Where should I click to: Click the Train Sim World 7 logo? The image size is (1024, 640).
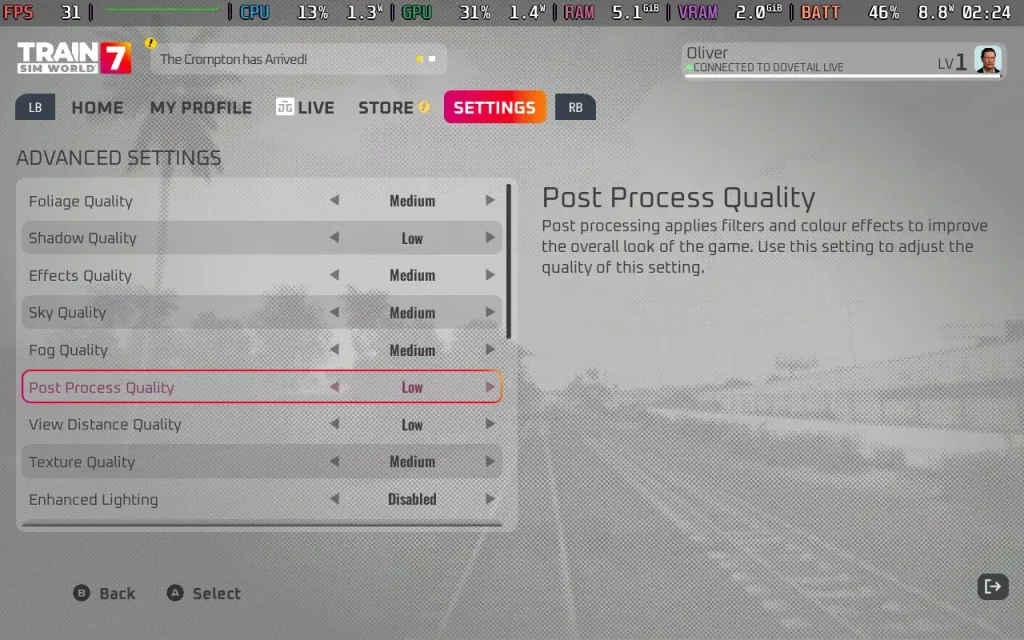pos(74,57)
